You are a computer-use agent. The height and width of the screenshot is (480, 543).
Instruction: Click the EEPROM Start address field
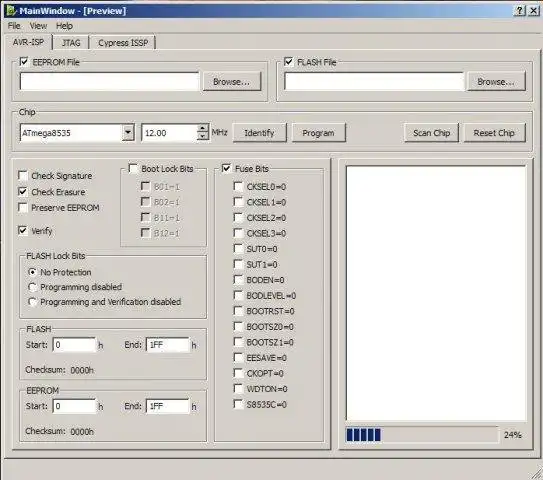pyautogui.click(x=74, y=406)
